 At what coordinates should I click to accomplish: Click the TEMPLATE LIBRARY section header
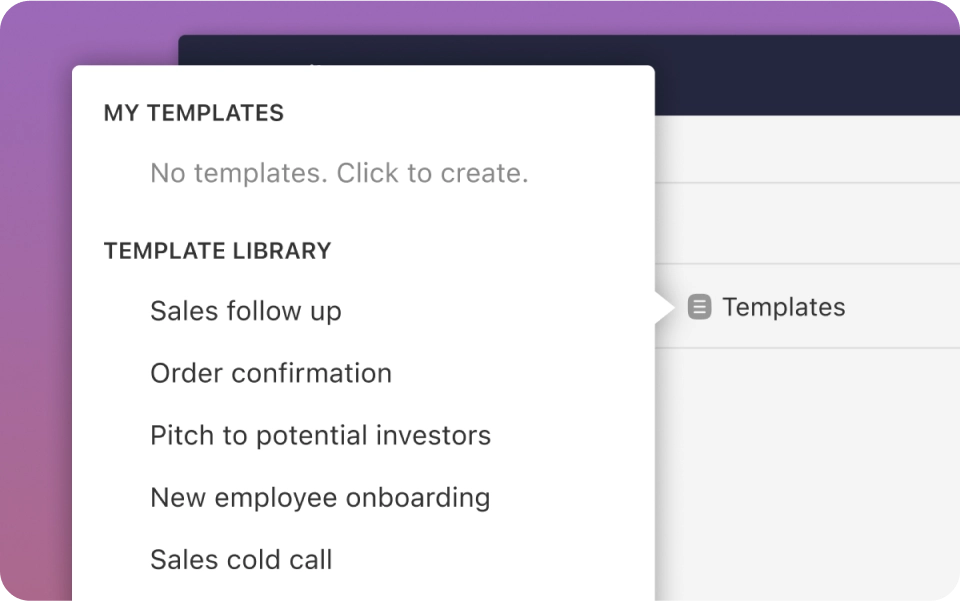pyautogui.click(x=217, y=250)
